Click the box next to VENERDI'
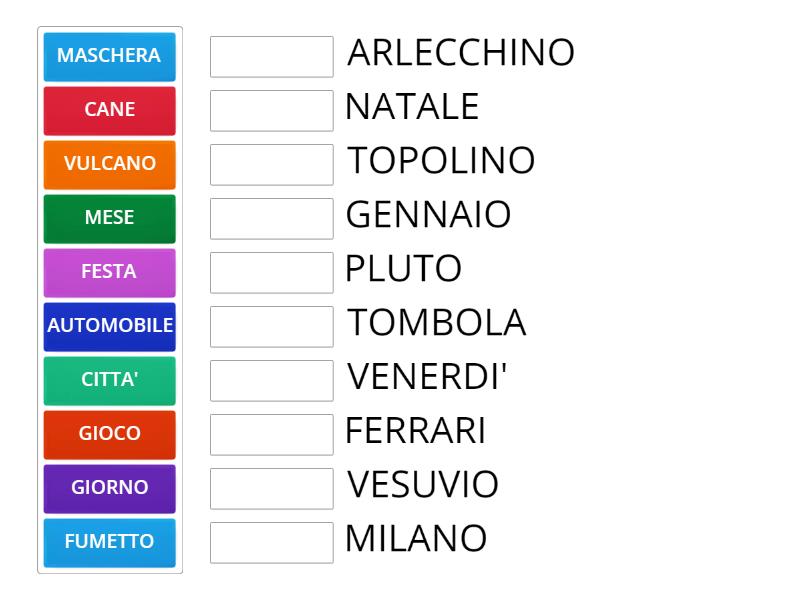 [x=271, y=380]
